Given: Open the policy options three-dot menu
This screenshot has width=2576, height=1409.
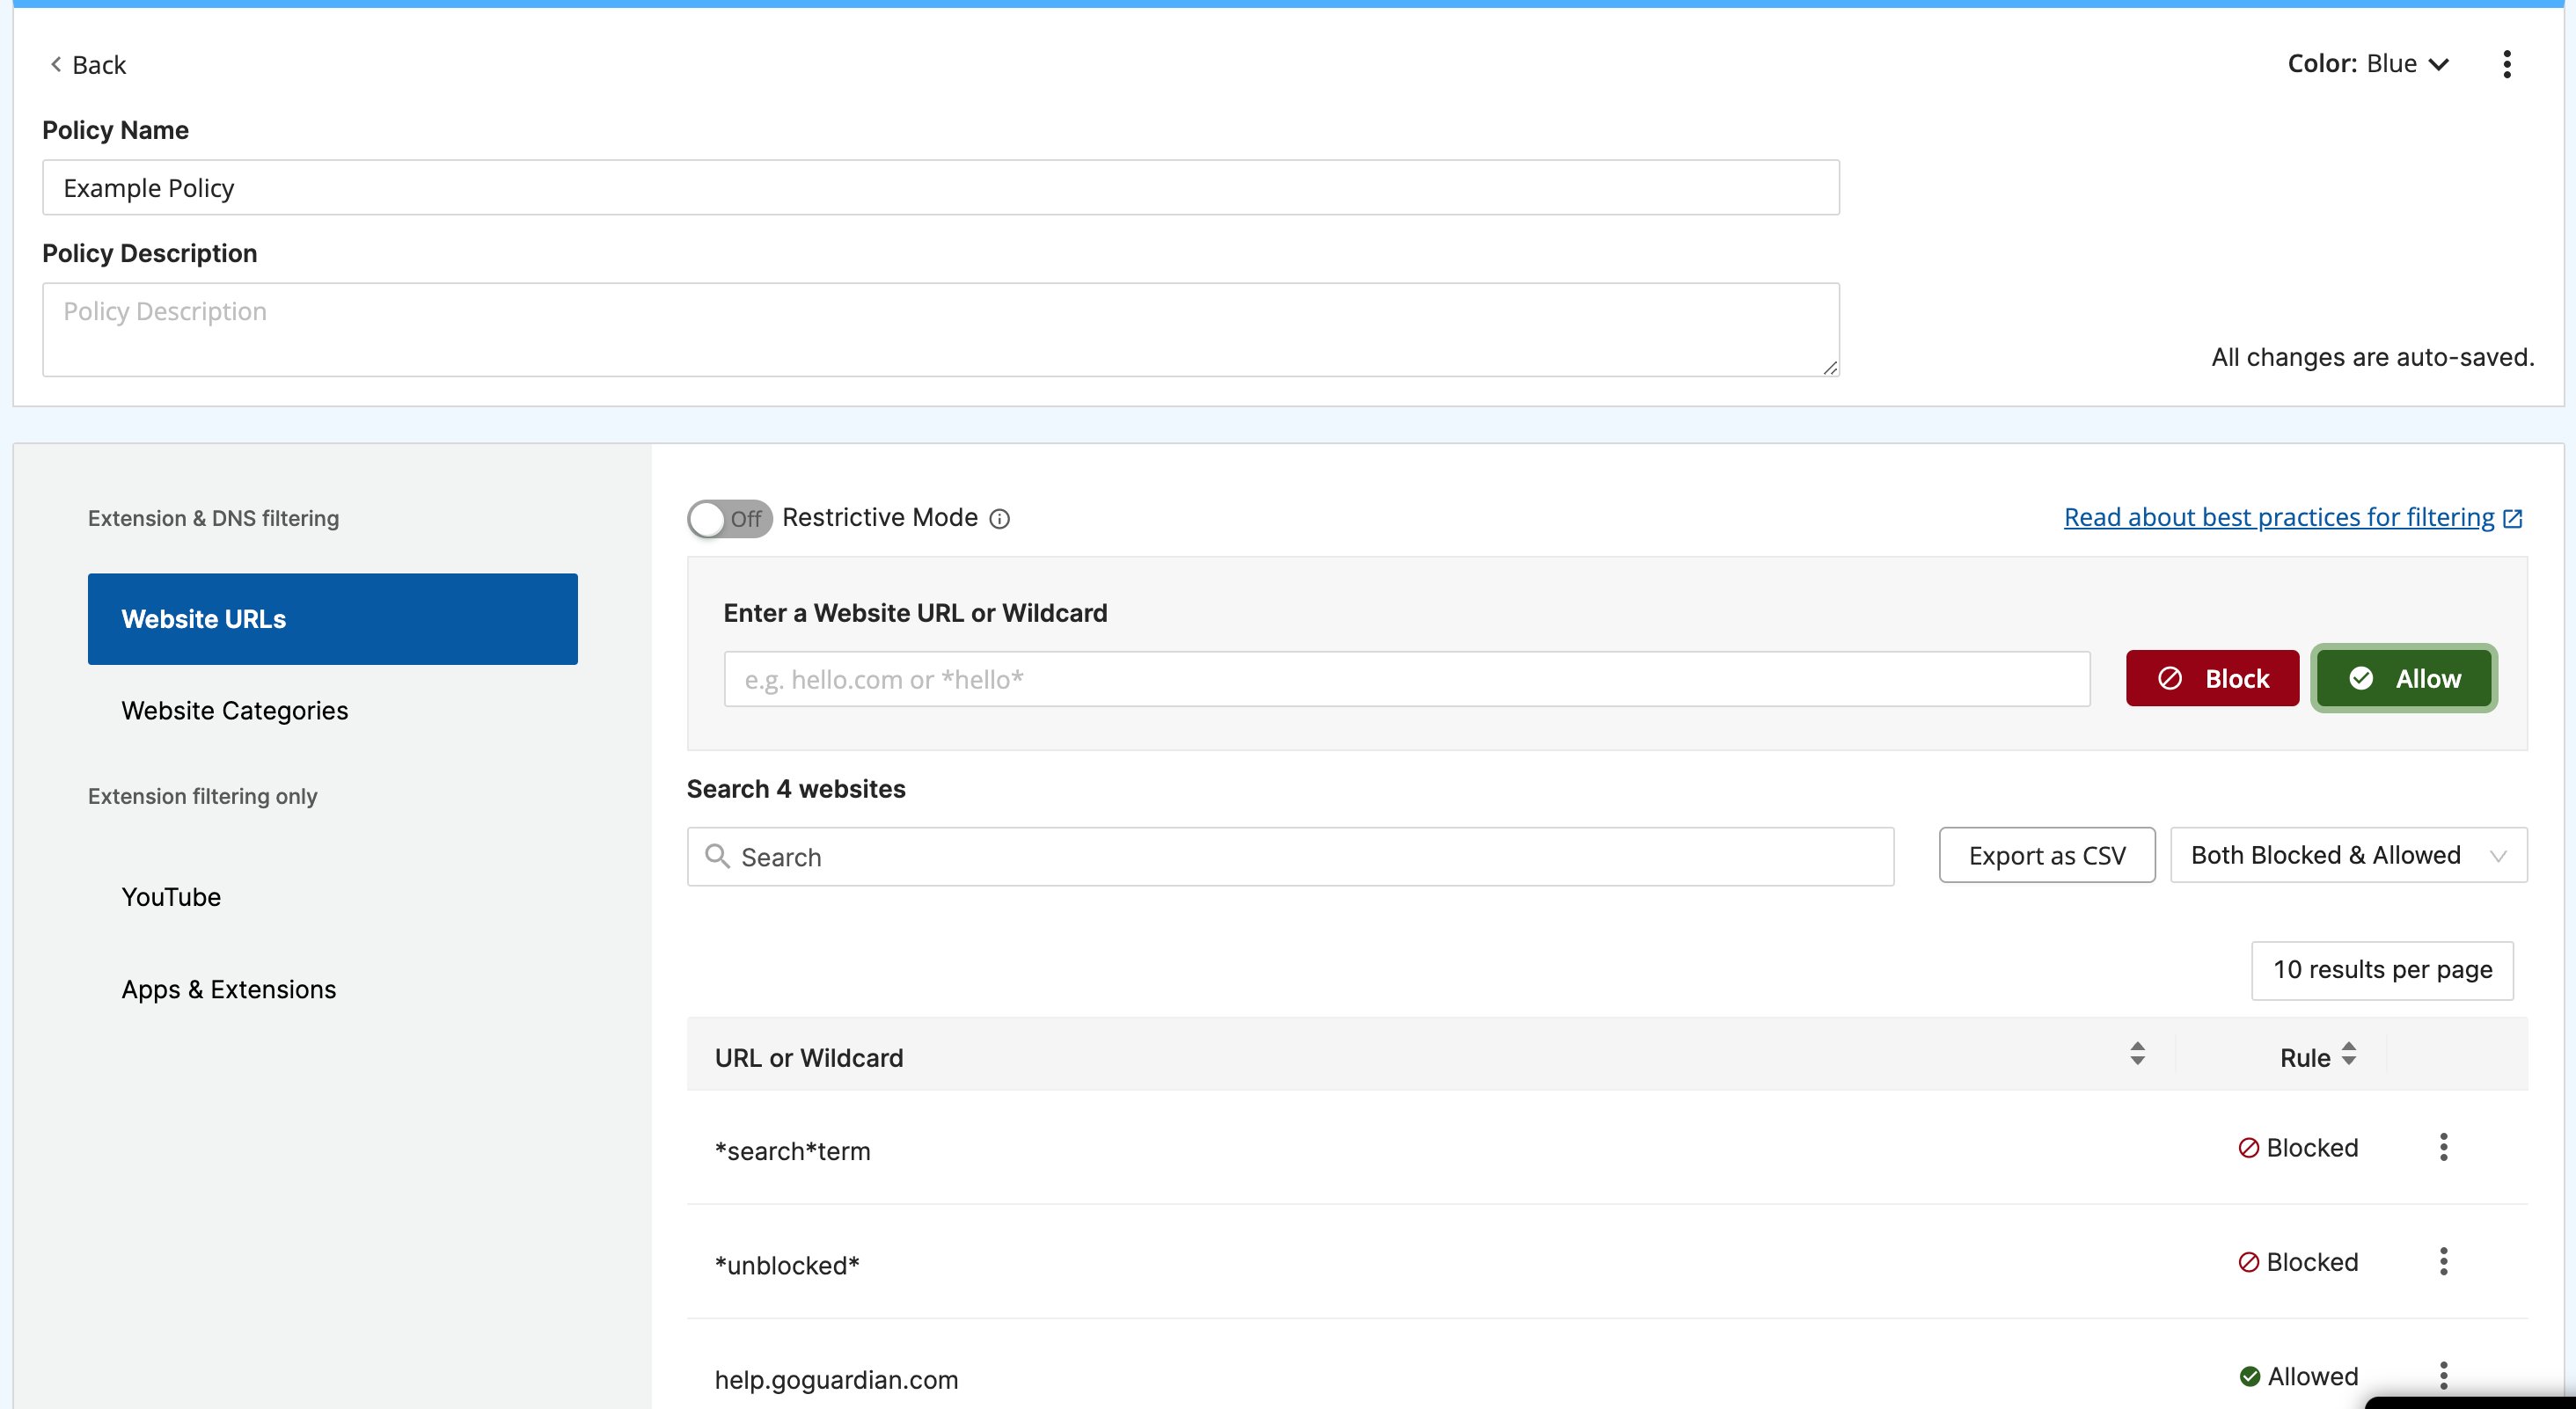Looking at the screenshot, I should pyautogui.click(x=2506, y=64).
